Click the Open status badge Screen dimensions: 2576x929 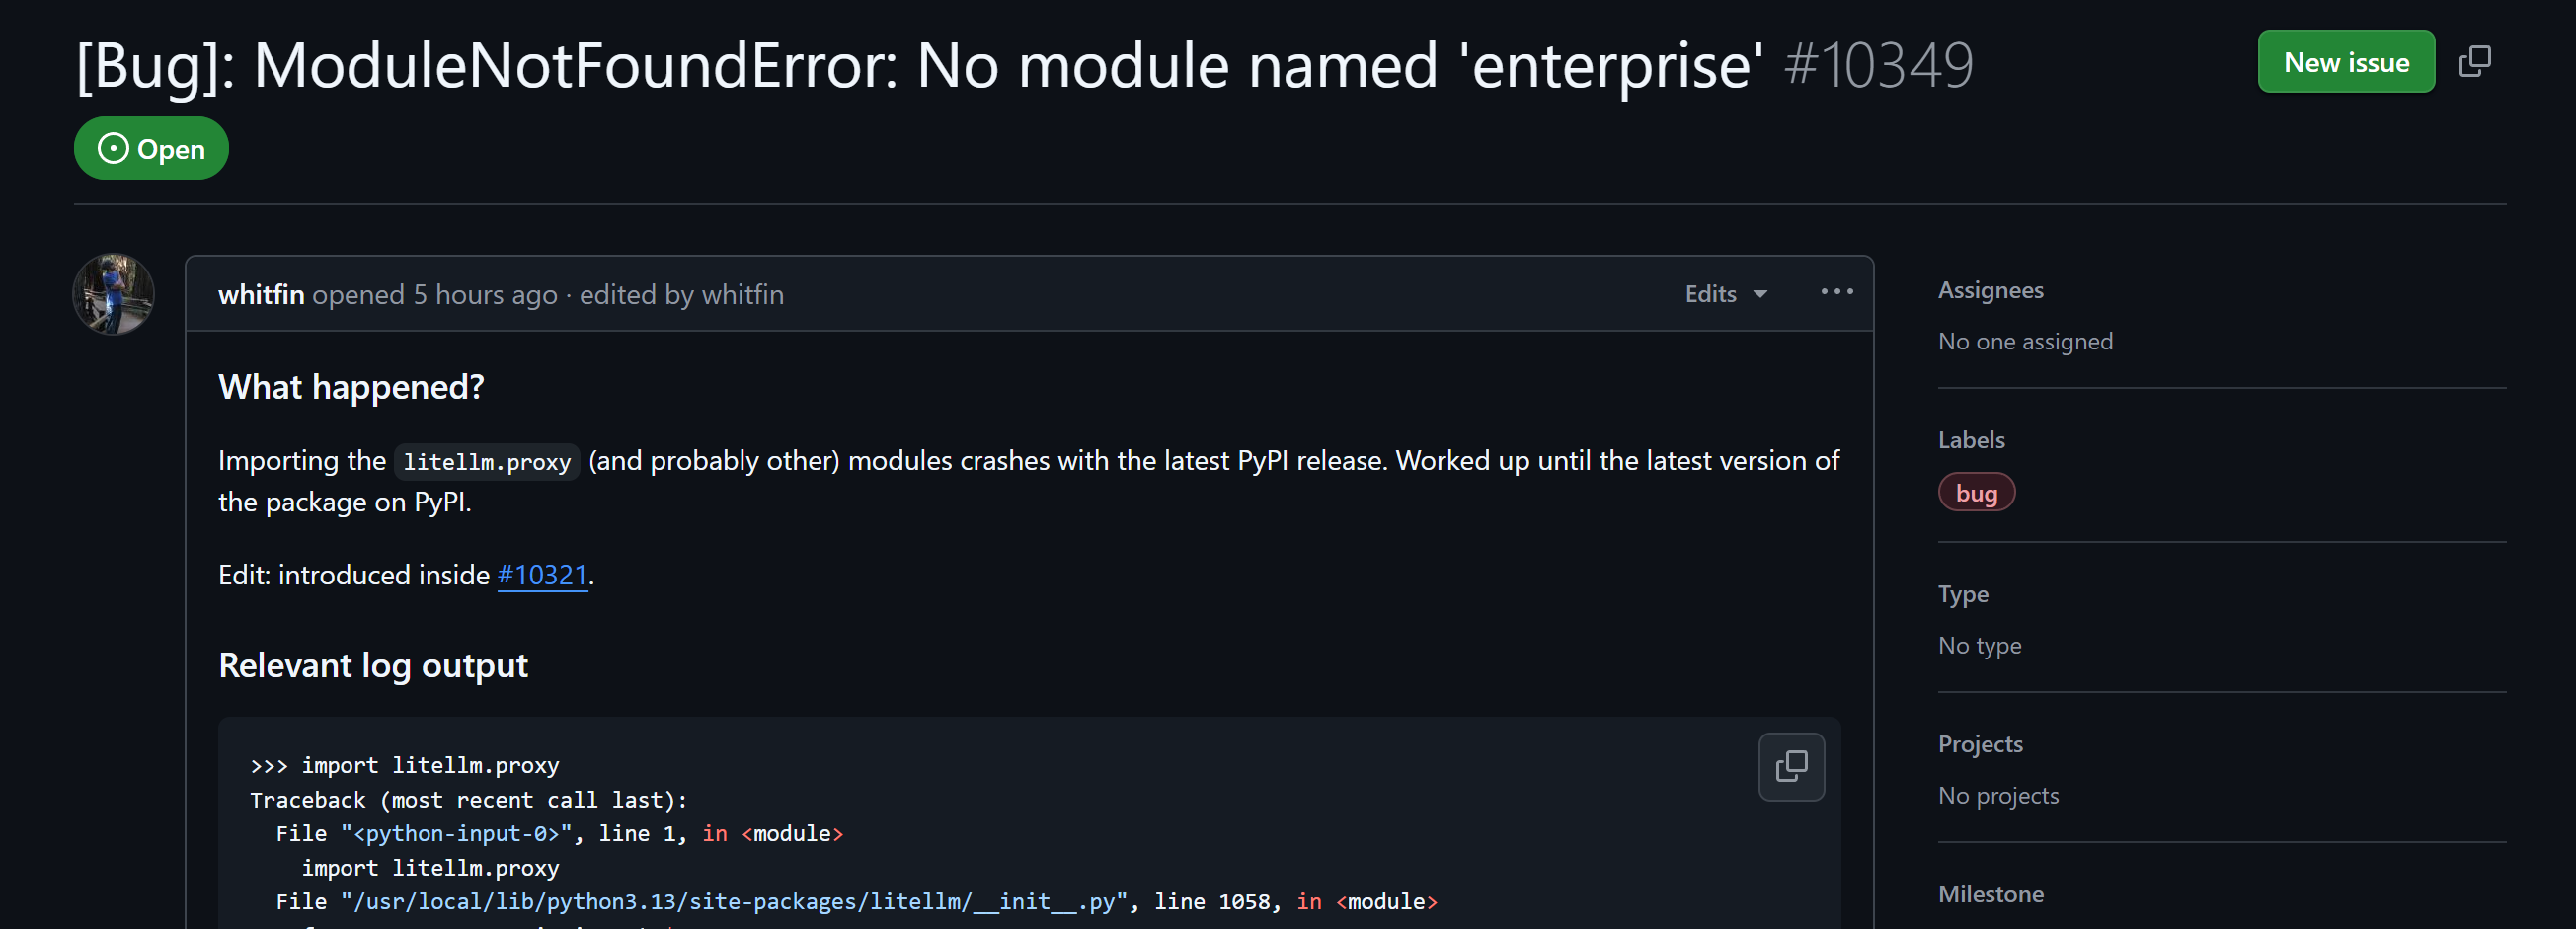[151, 149]
